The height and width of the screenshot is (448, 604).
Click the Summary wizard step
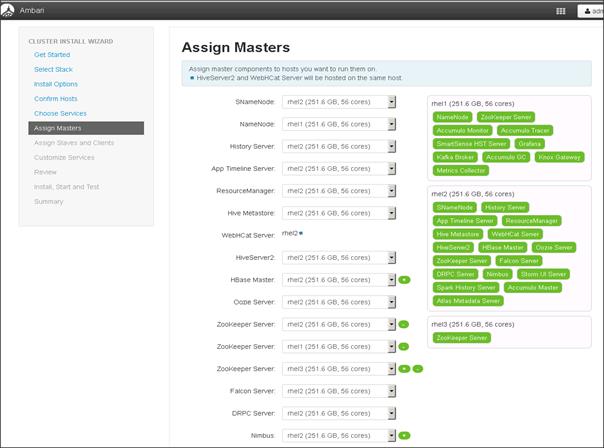(49, 201)
